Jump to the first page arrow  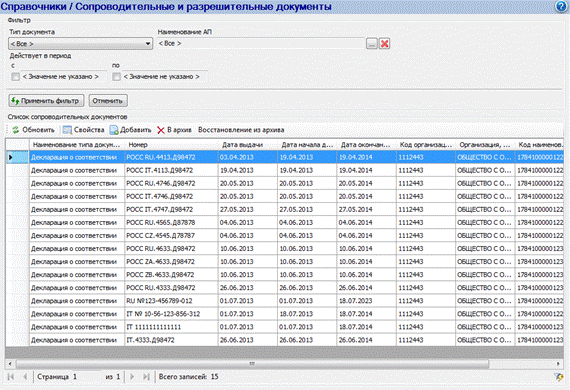pyautogui.click(x=11, y=377)
